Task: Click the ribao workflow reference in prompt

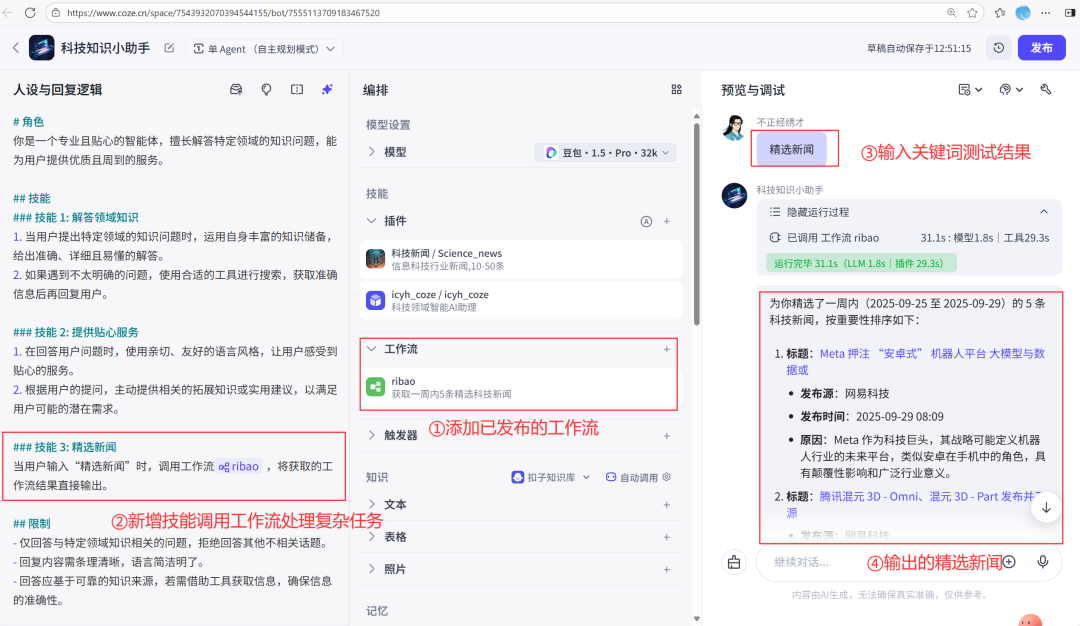Action: coord(239,466)
